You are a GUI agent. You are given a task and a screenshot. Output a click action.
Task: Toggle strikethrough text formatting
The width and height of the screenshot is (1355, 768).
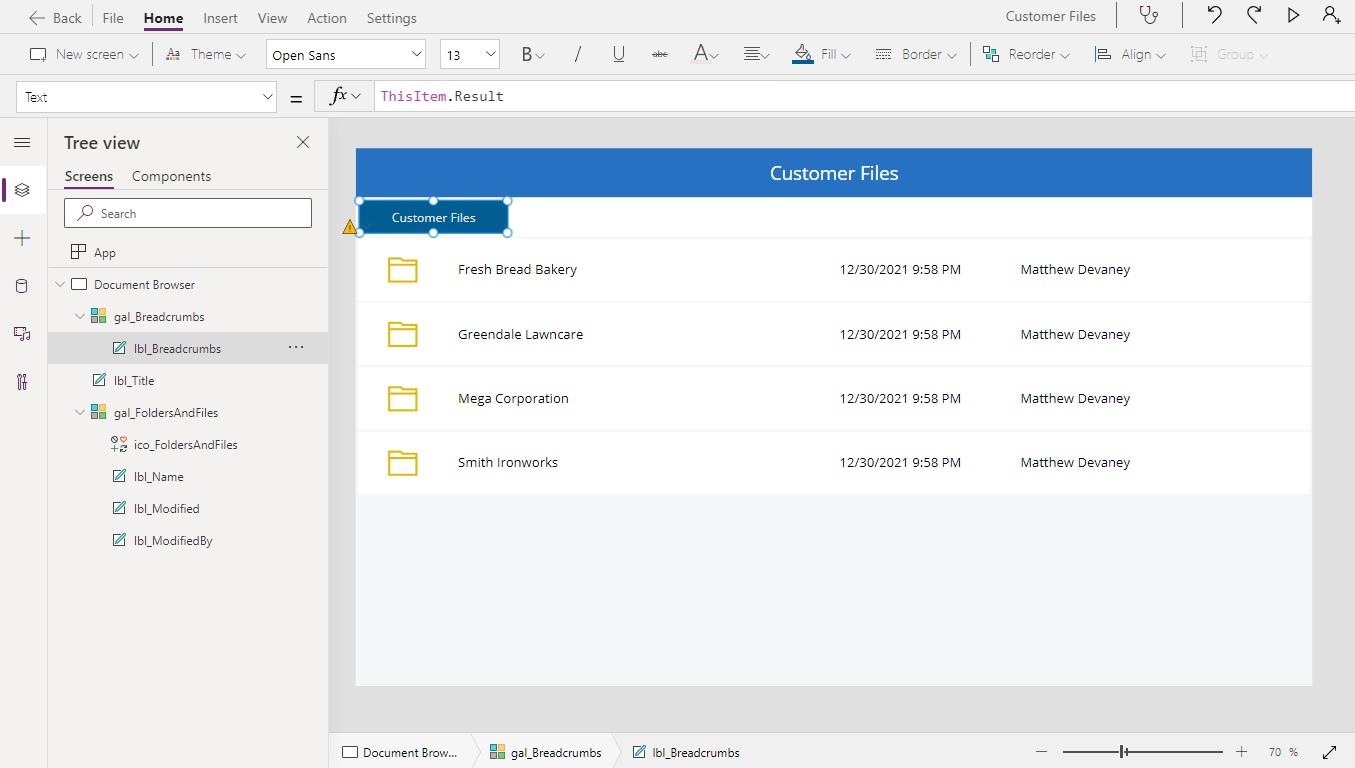(x=659, y=55)
